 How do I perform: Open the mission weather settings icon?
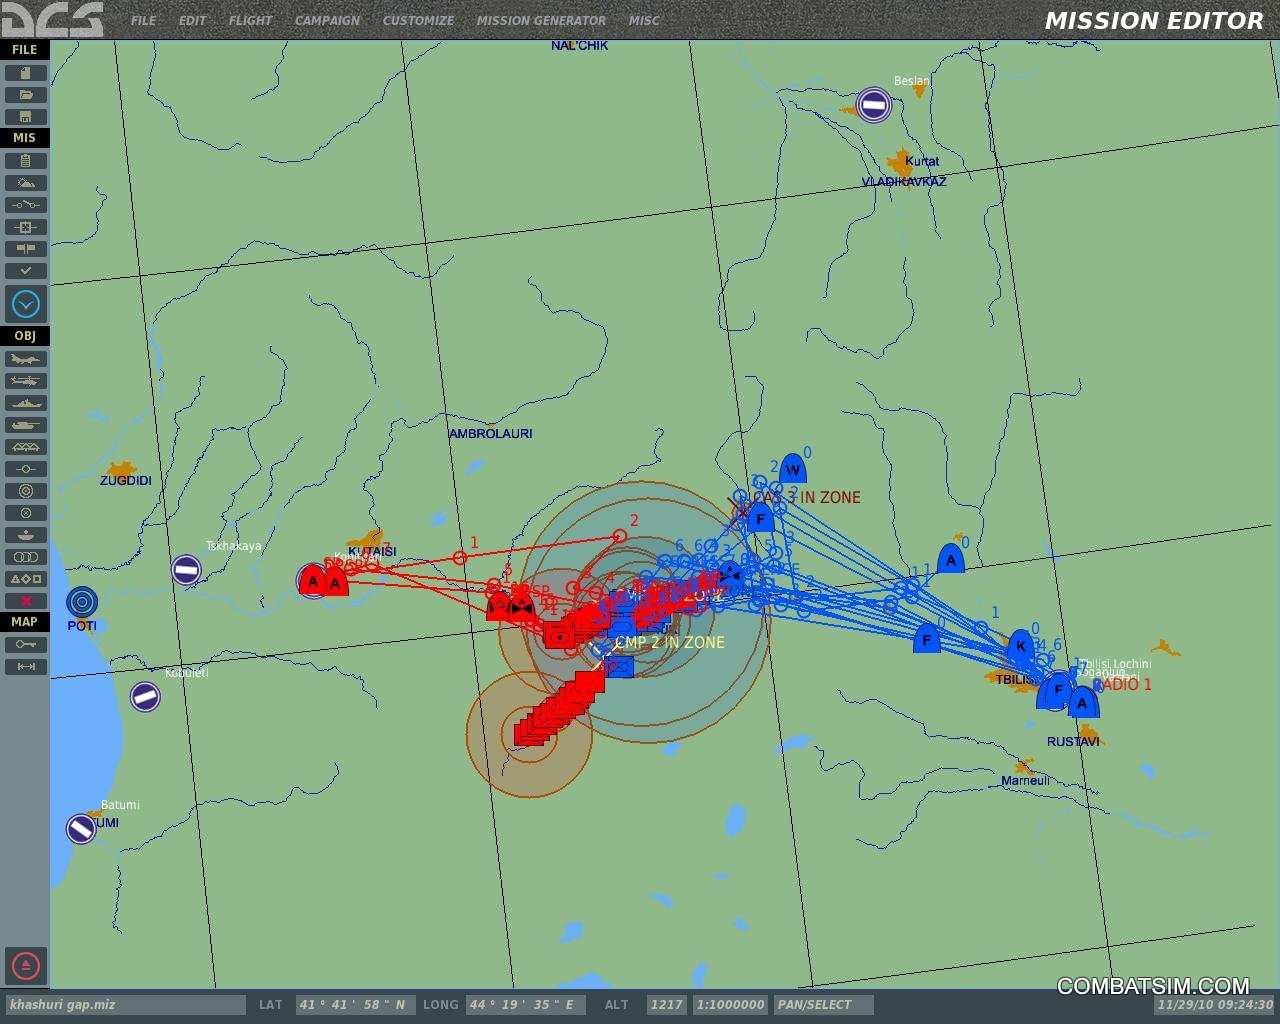[x=26, y=183]
